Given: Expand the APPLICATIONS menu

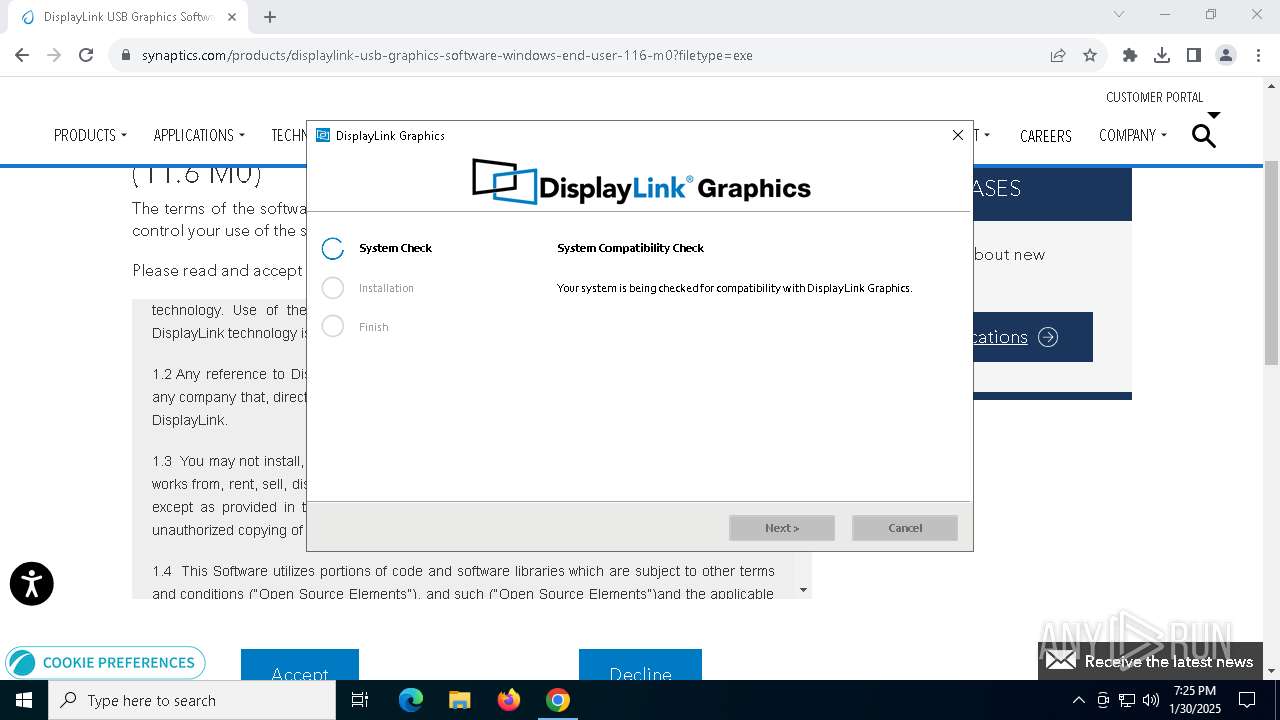Looking at the screenshot, I should (199, 135).
